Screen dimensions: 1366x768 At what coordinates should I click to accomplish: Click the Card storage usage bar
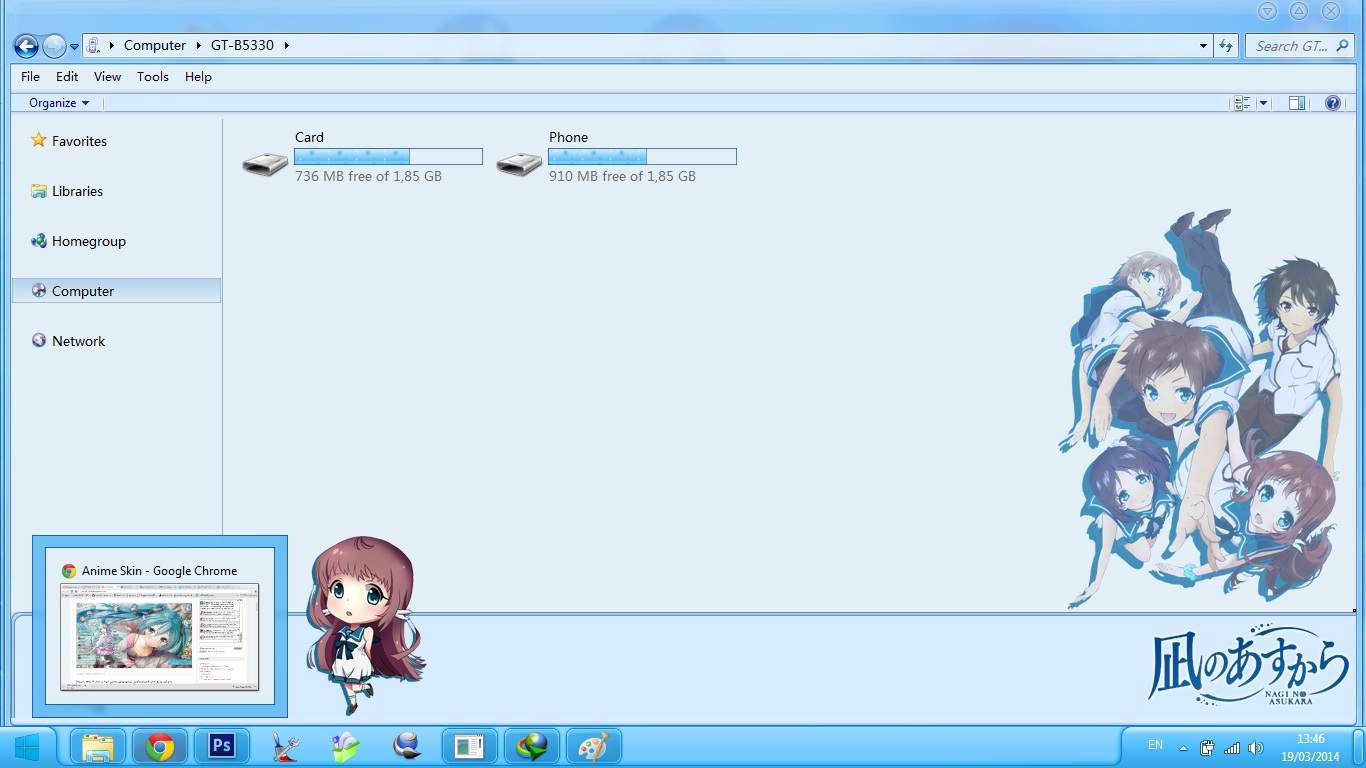coord(388,157)
